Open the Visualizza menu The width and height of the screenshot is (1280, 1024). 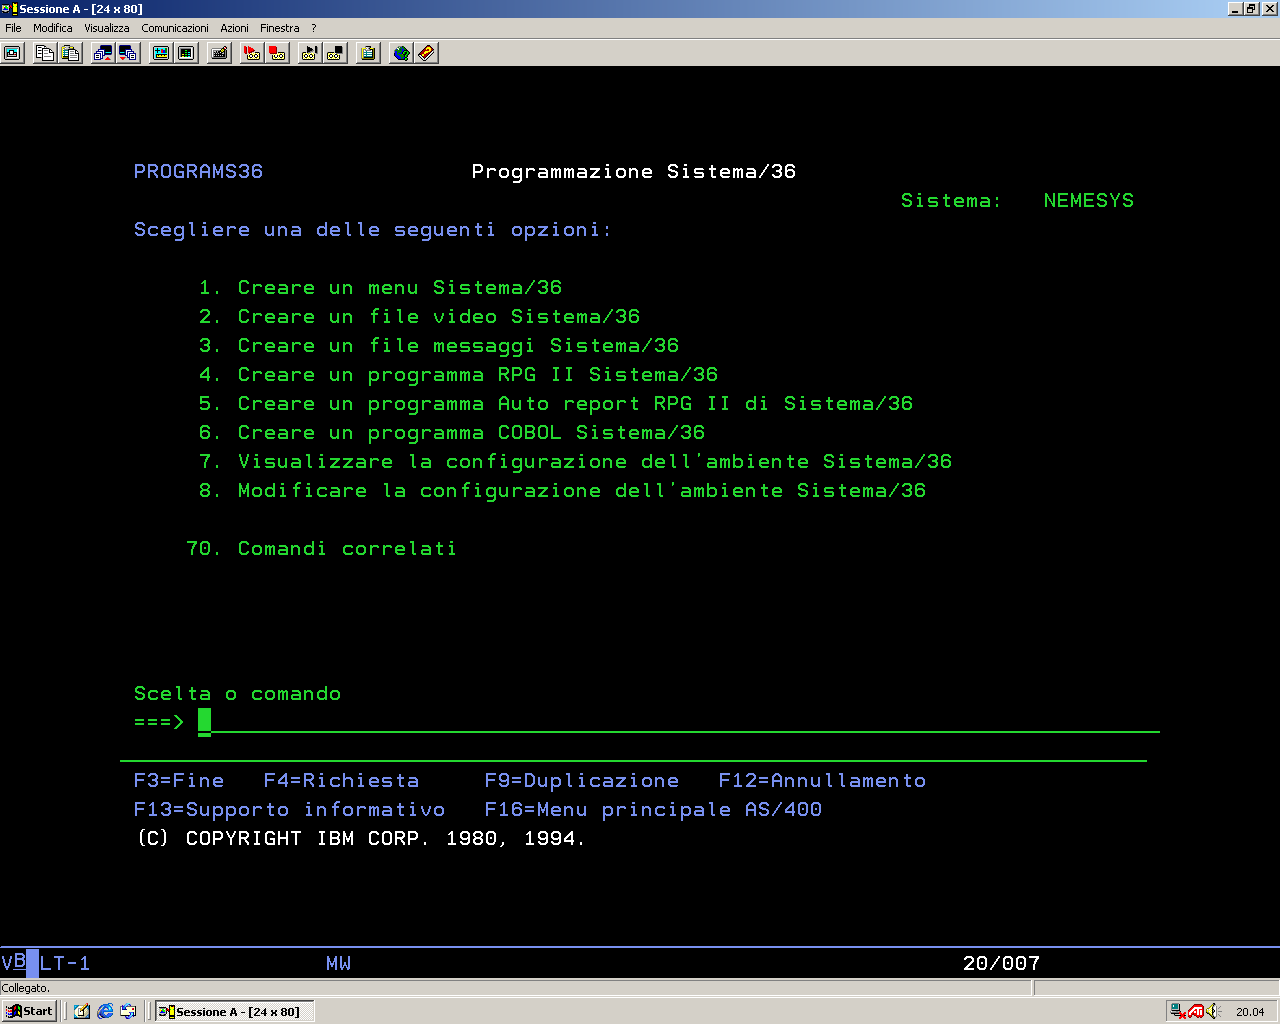(x=107, y=28)
